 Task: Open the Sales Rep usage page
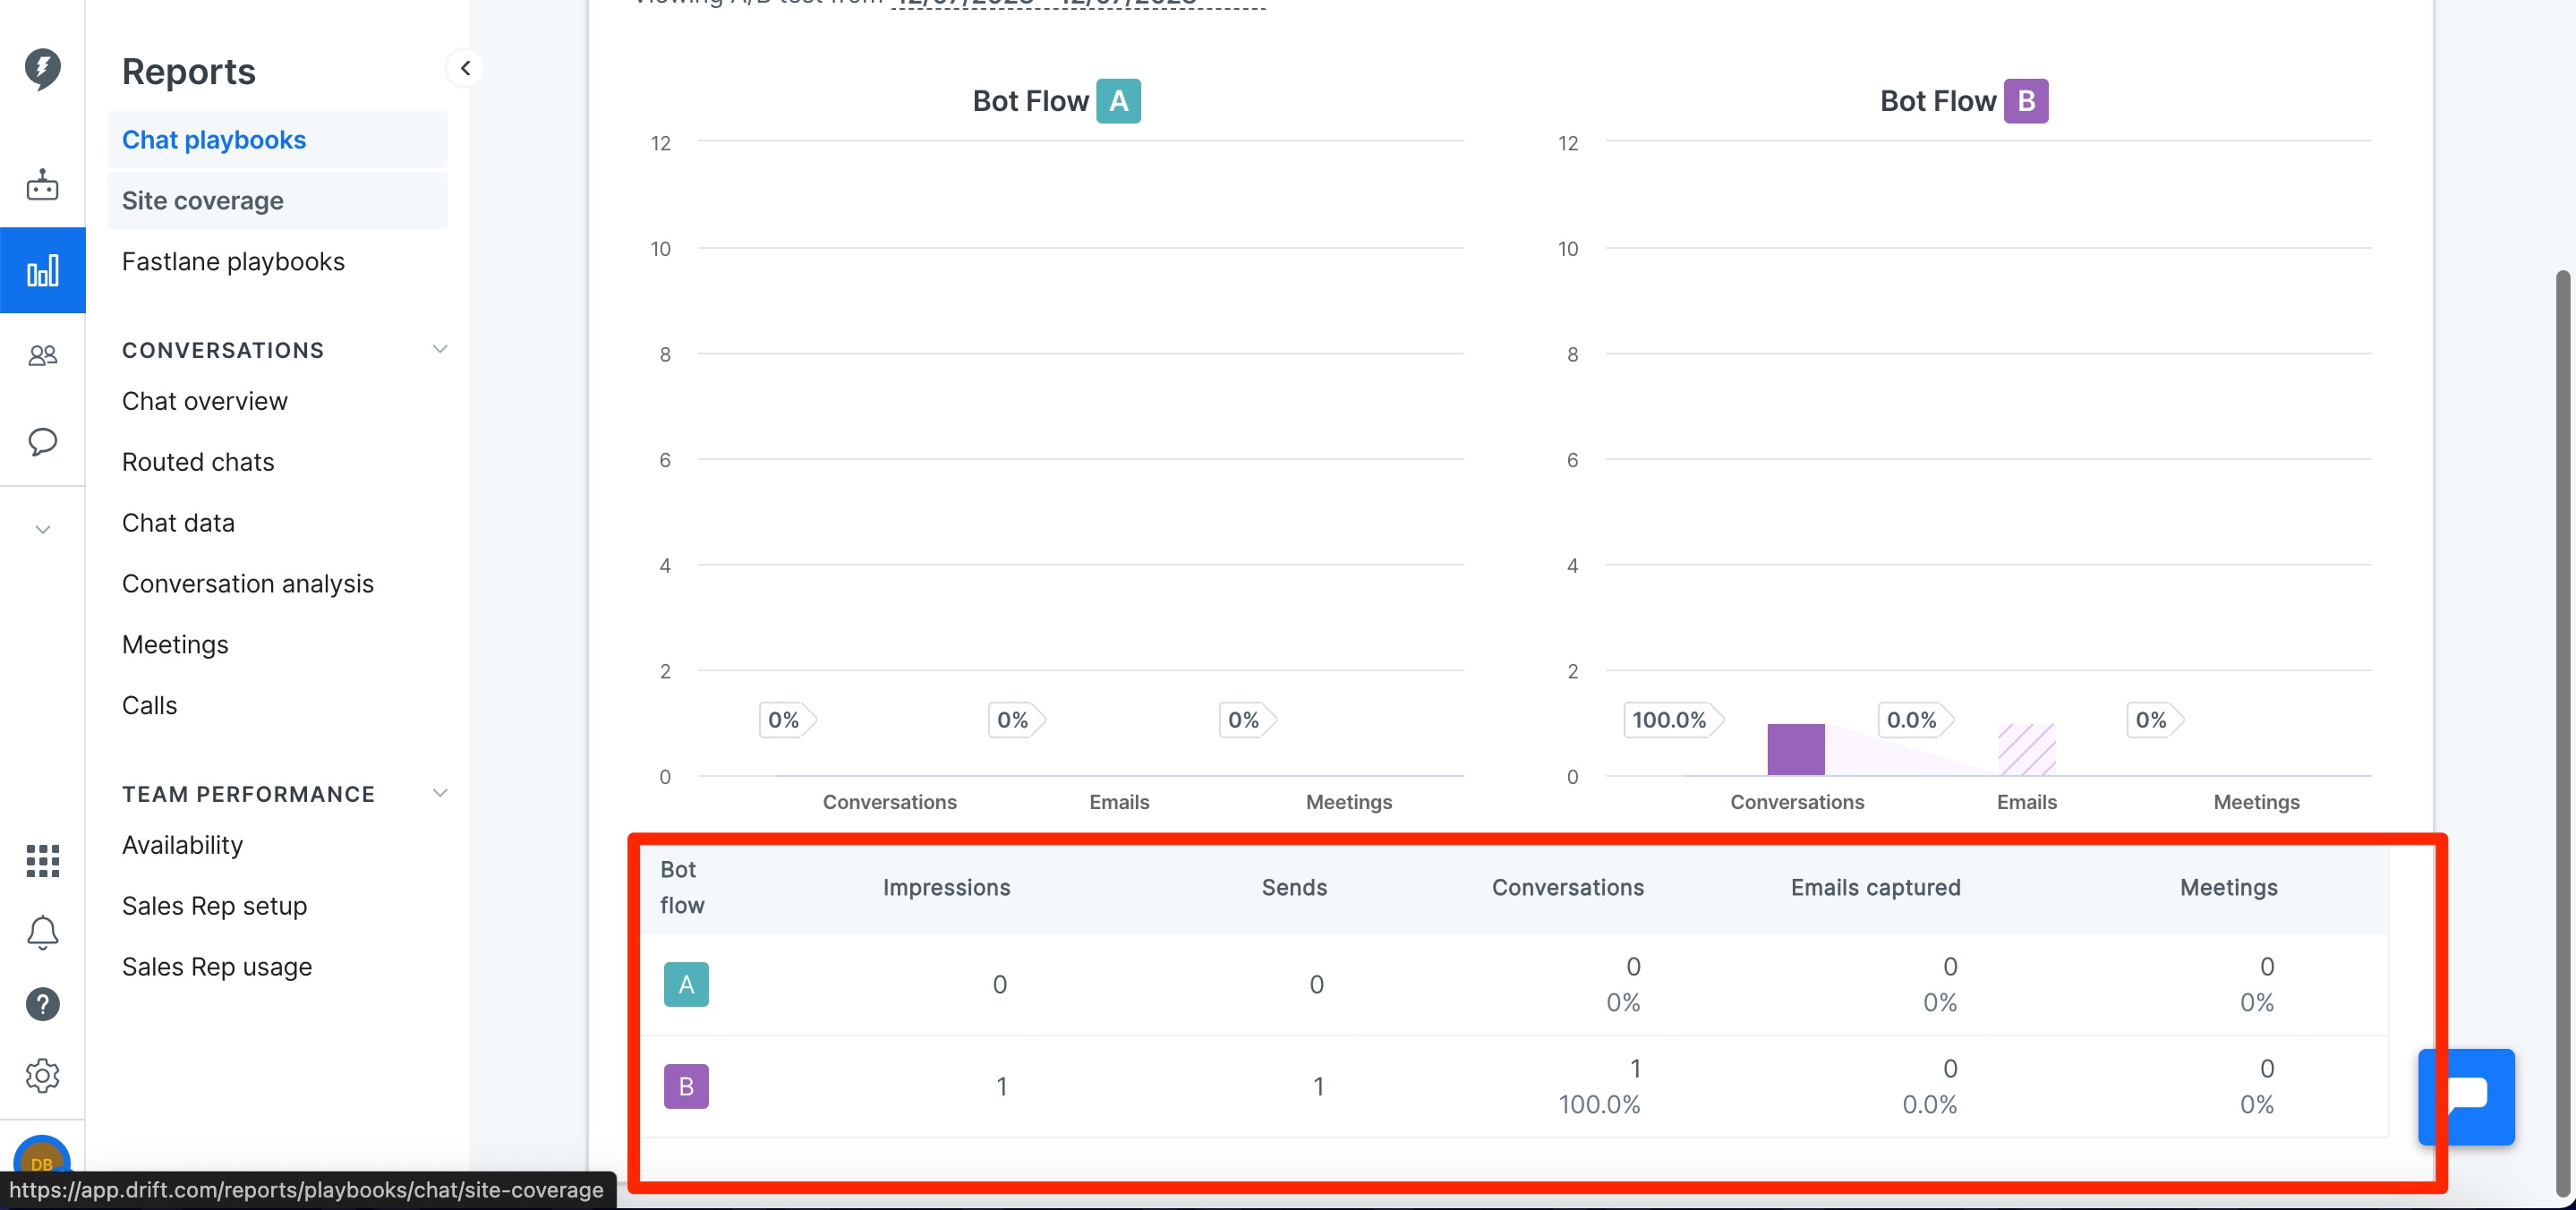coord(216,966)
